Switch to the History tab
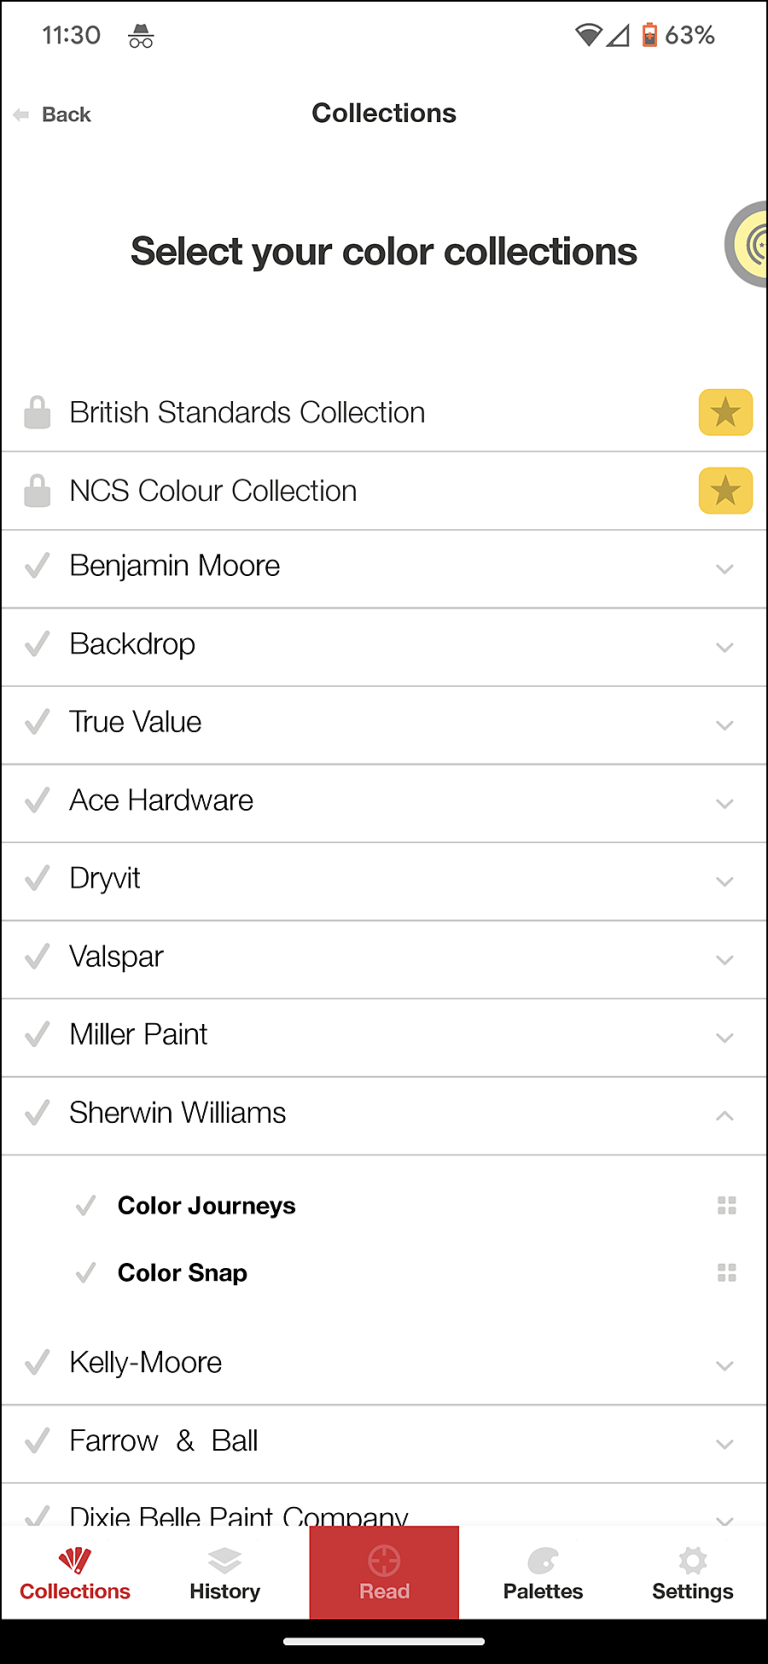Screen dimensions: 768x1664 (225, 1573)
